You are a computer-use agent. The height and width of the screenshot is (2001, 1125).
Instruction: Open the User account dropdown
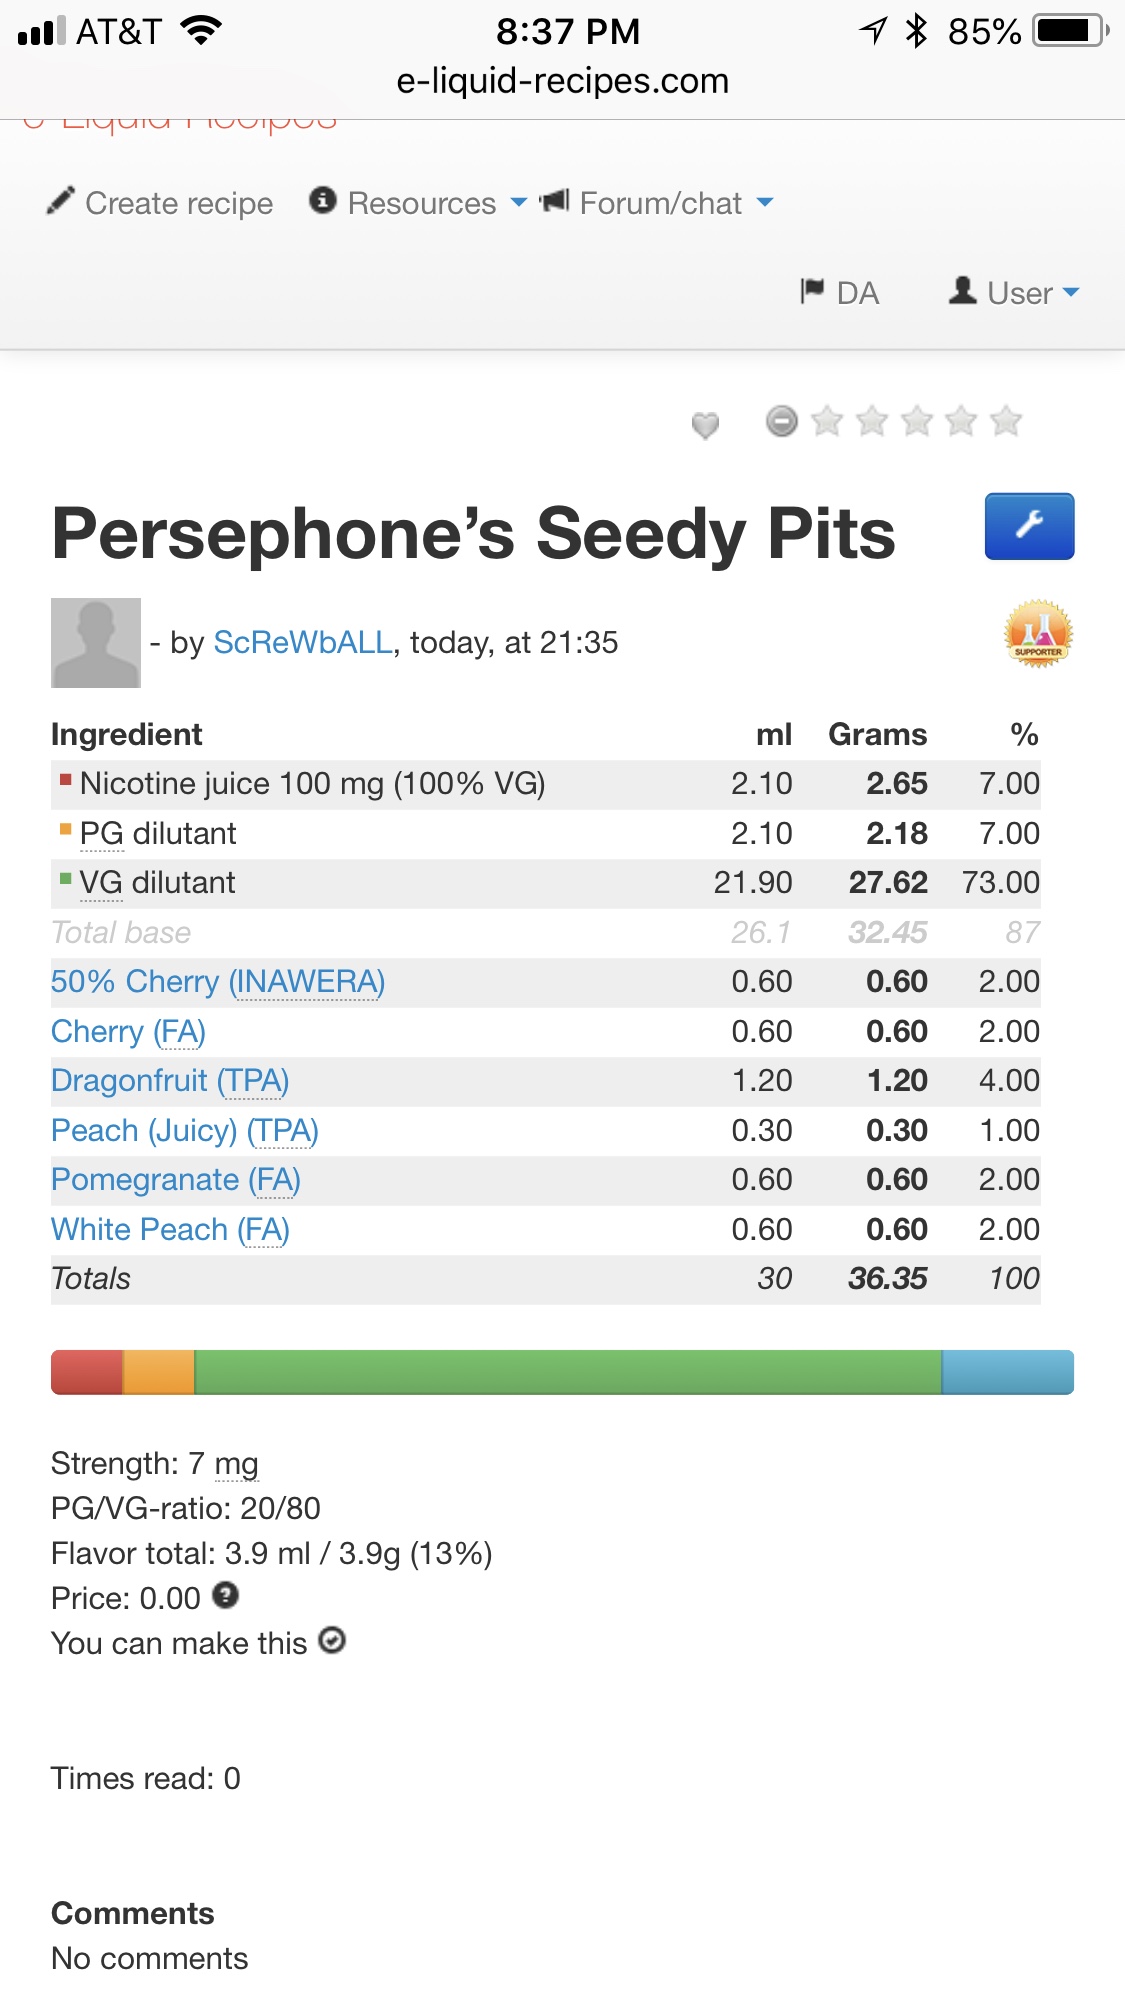(x=1015, y=293)
